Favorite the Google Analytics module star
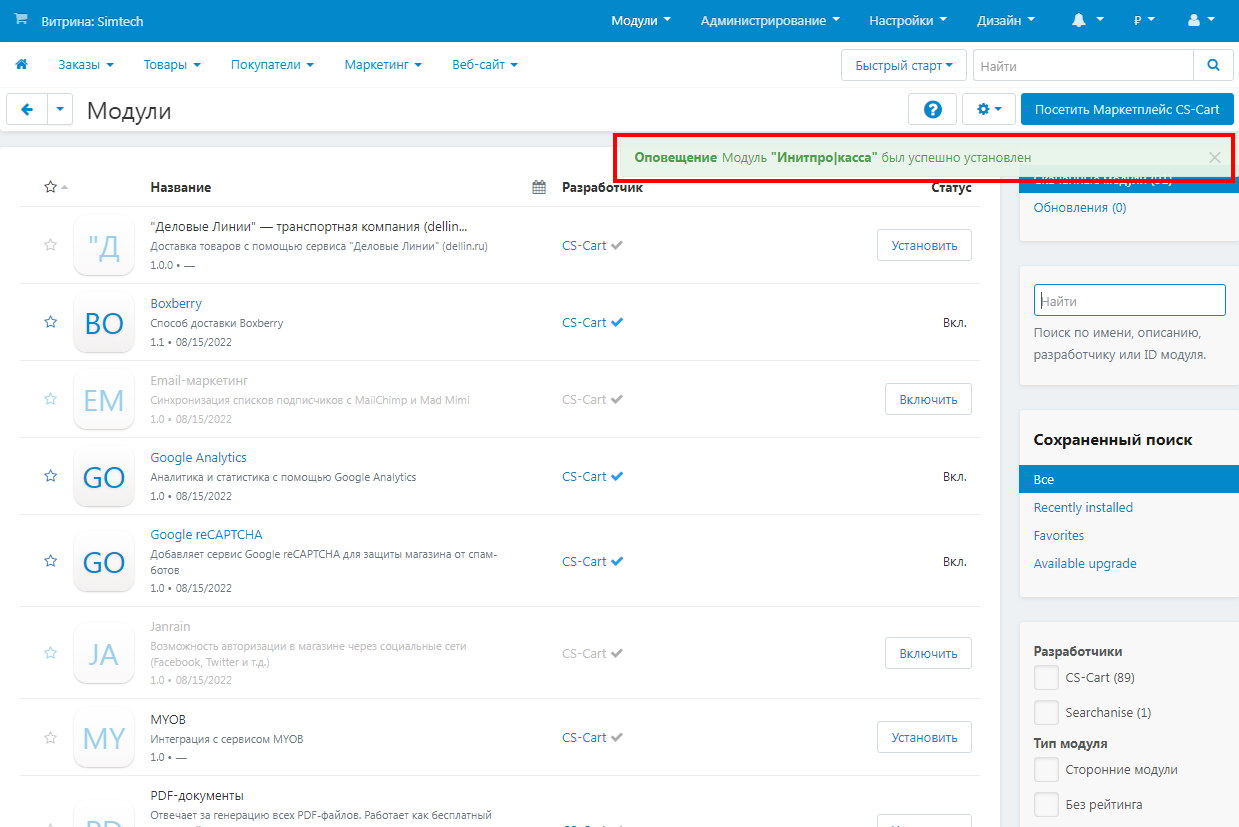The width and height of the screenshot is (1239, 827). (51, 476)
